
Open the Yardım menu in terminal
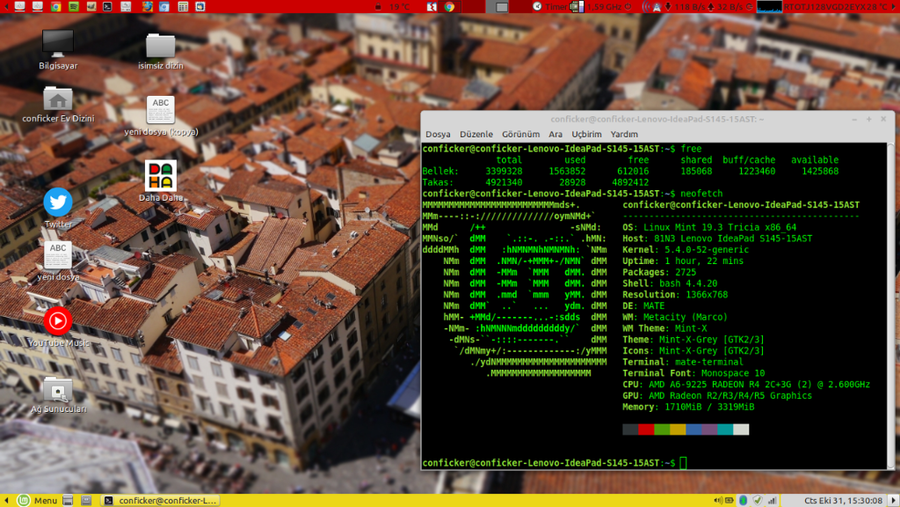(x=624, y=134)
